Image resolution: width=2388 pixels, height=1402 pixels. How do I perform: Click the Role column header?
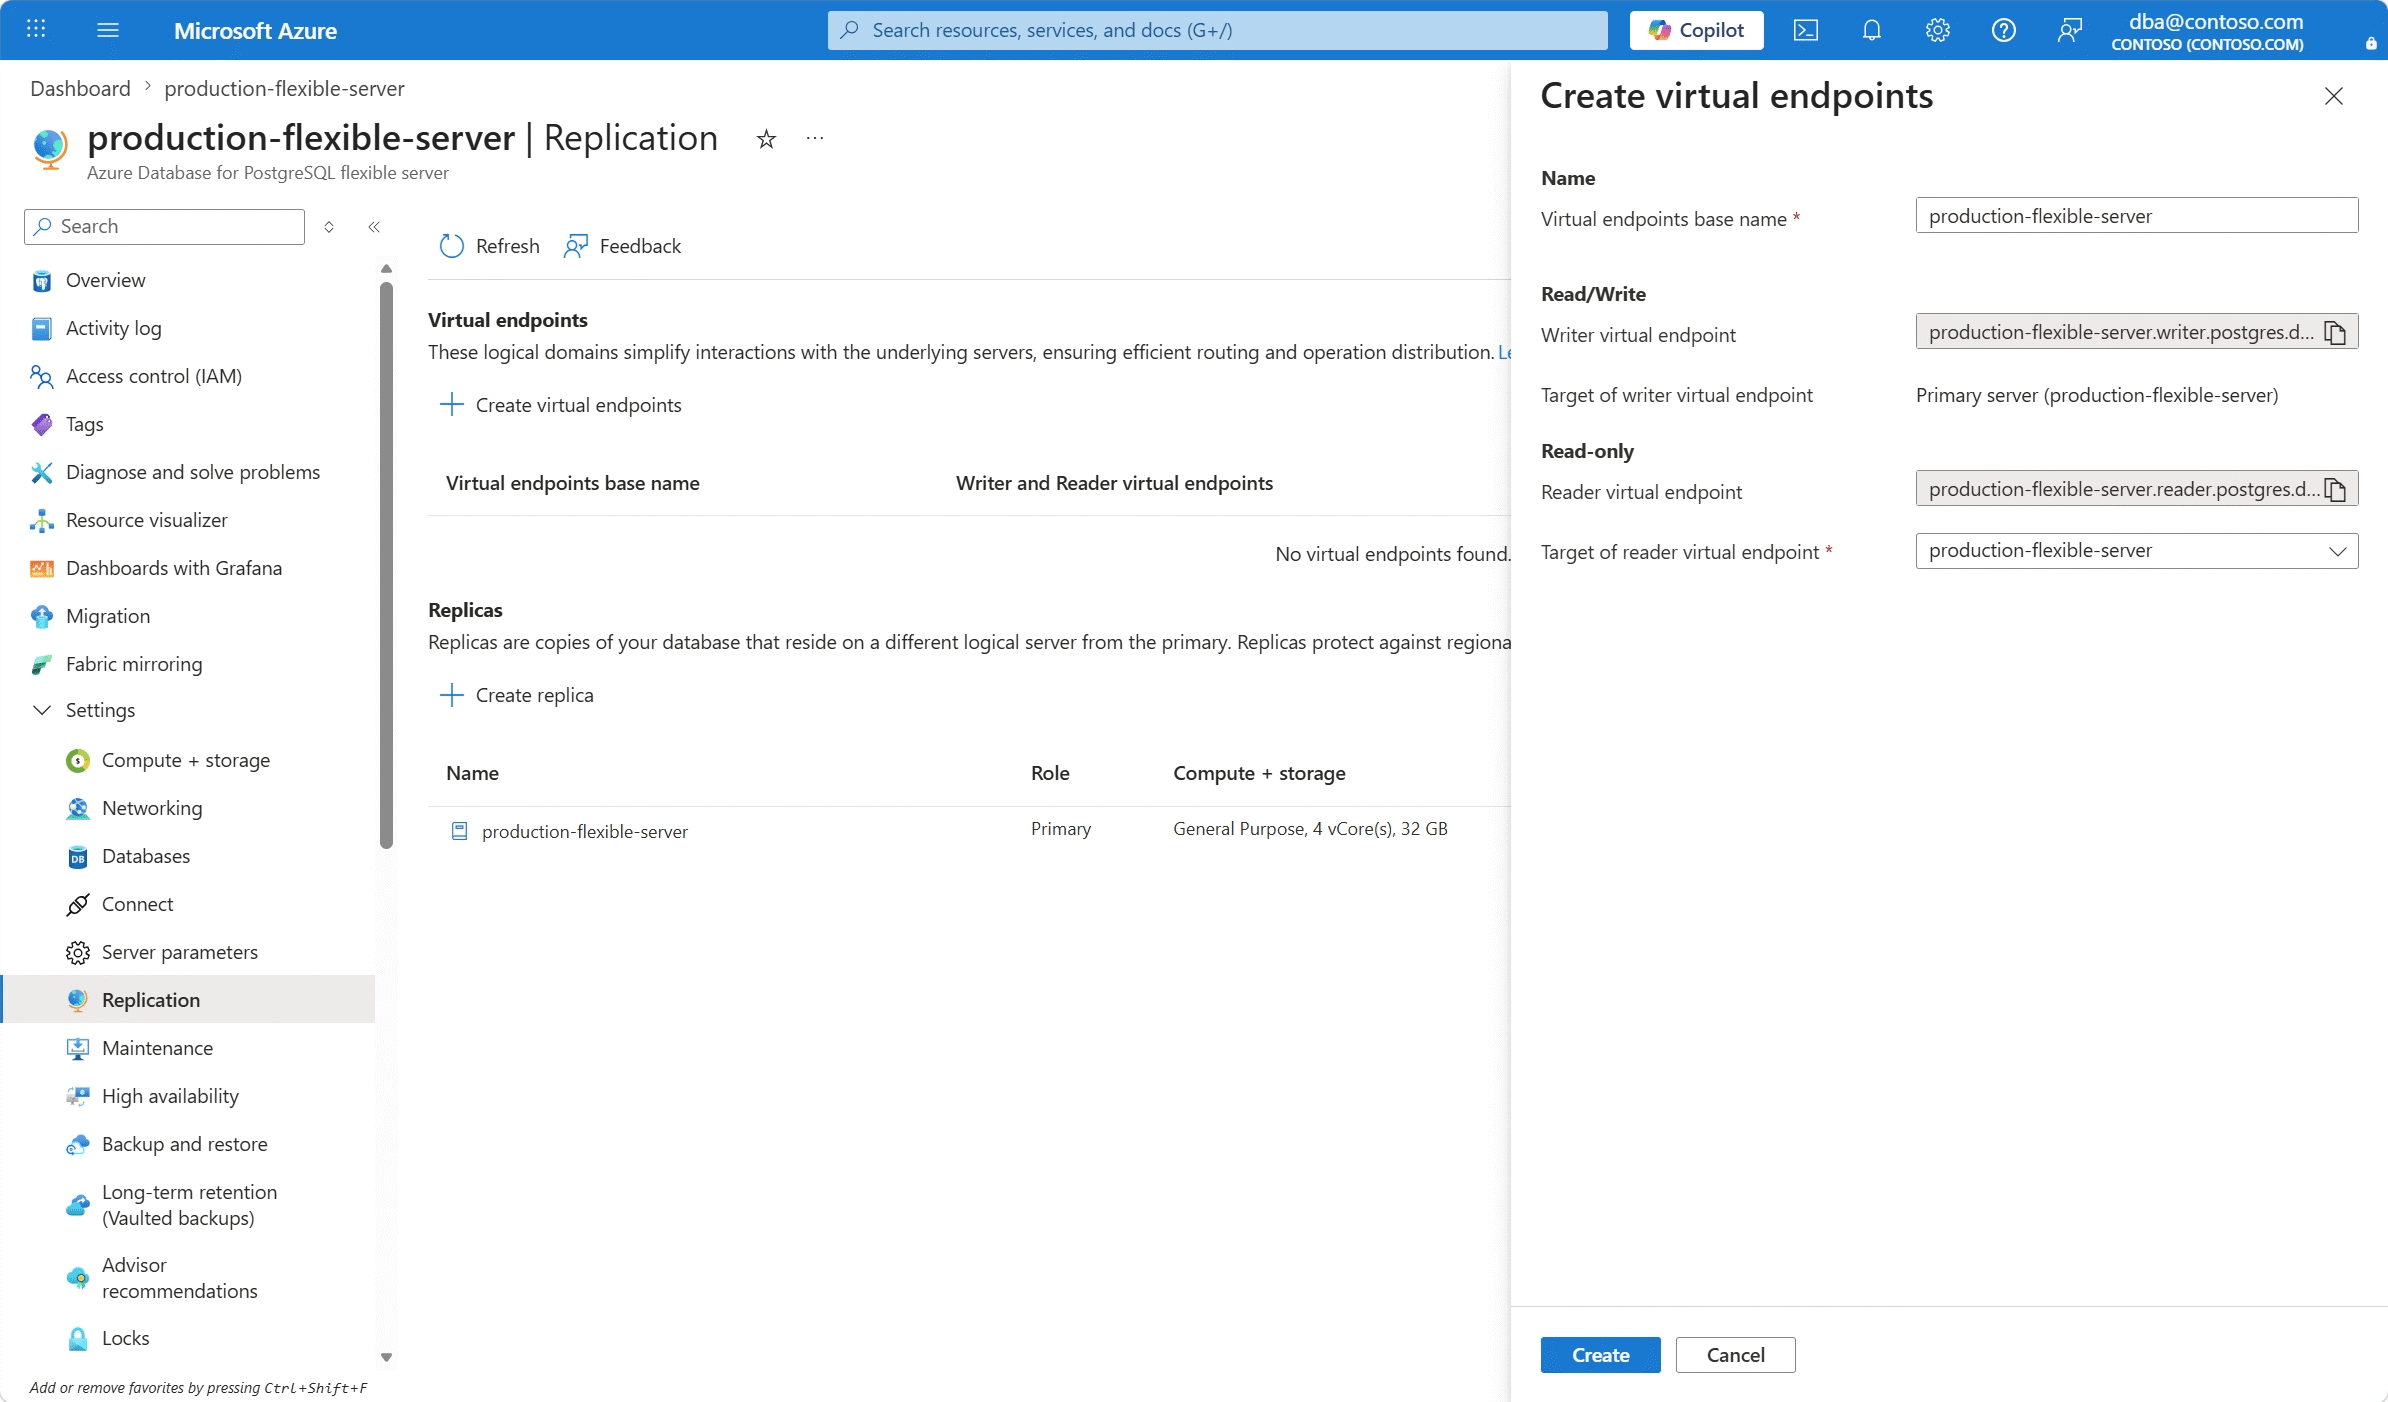pos(1050,773)
